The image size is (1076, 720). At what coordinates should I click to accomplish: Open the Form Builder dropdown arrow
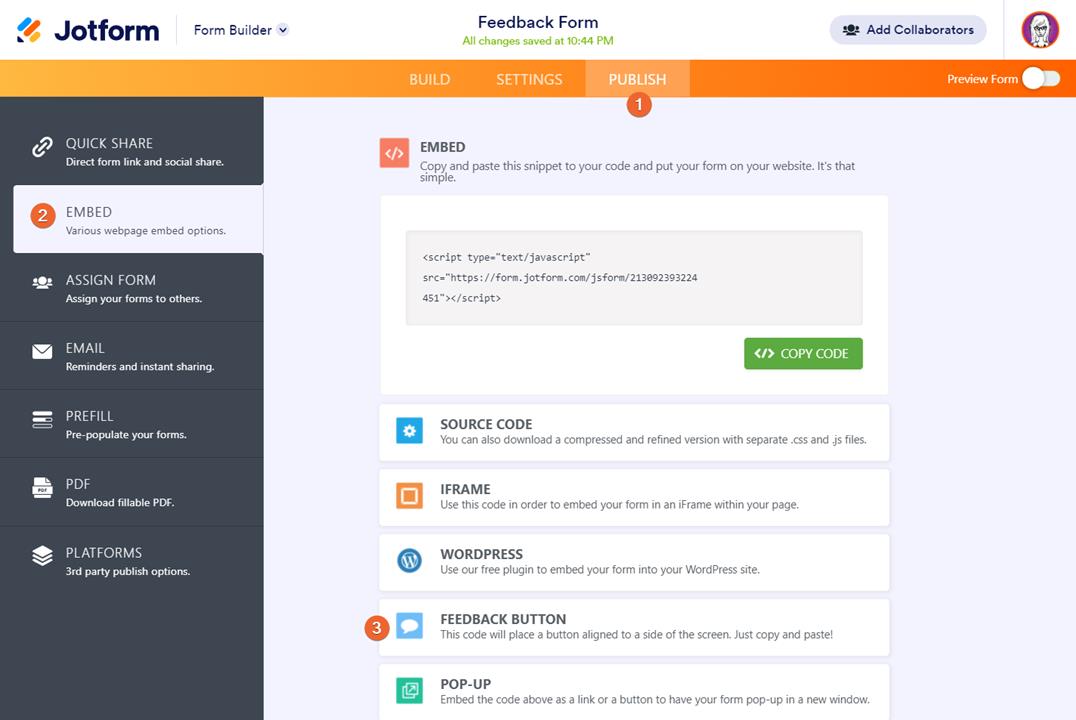tap(283, 30)
